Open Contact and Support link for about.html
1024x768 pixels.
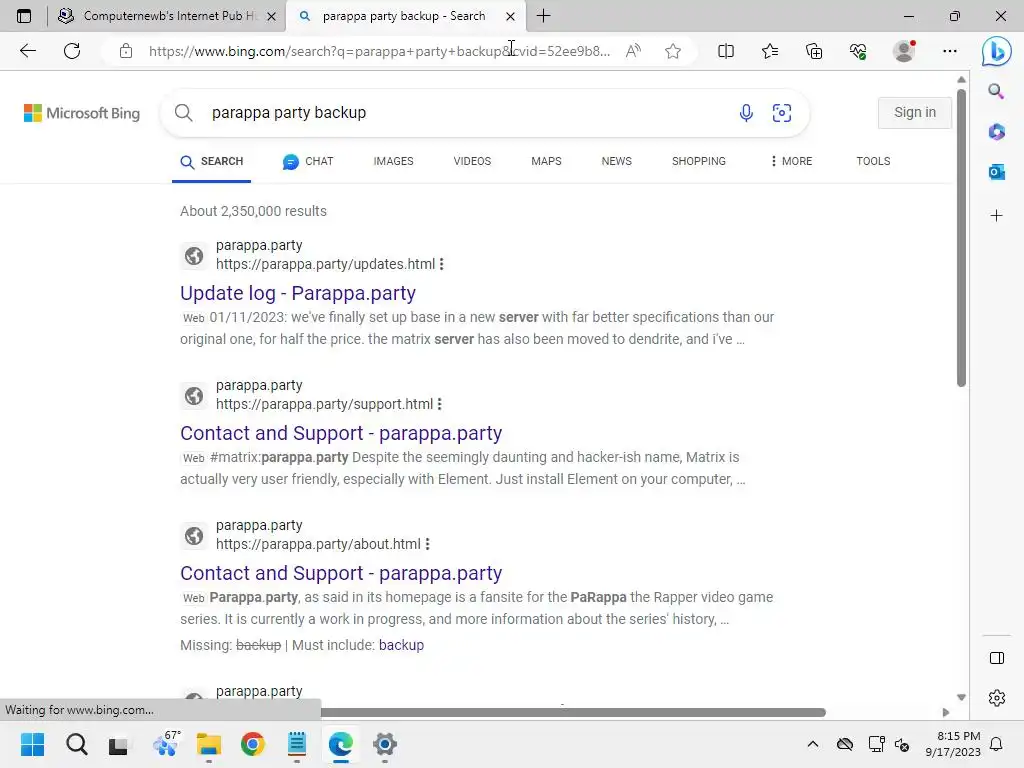click(341, 573)
